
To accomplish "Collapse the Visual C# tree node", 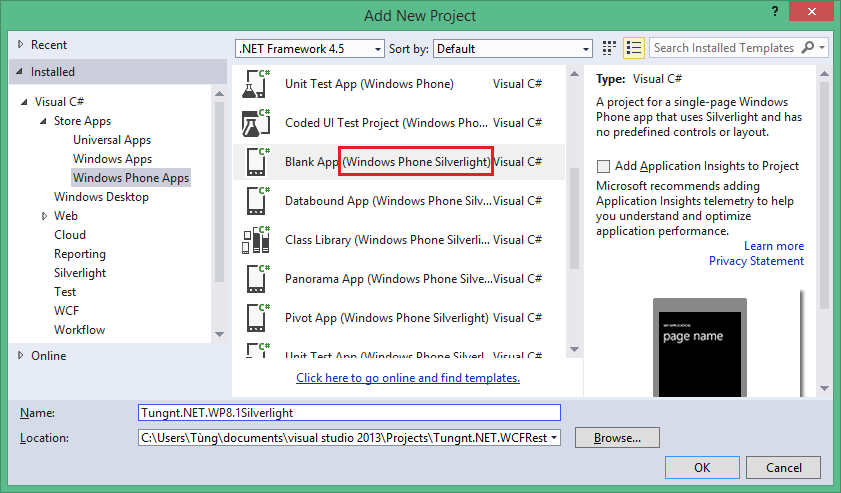I will pyautogui.click(x=24, y=101).
